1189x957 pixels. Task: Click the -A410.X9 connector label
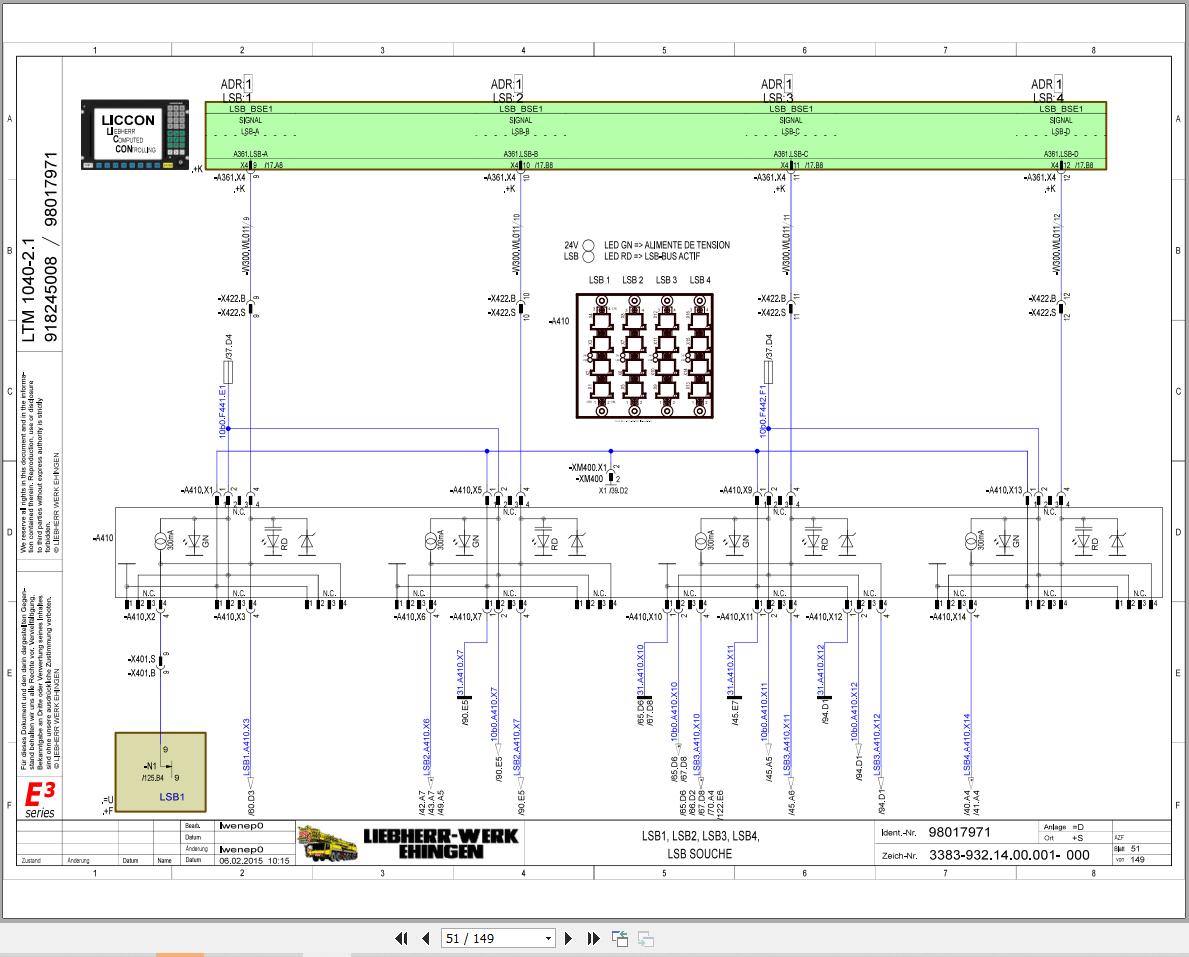tap(736, 491)
